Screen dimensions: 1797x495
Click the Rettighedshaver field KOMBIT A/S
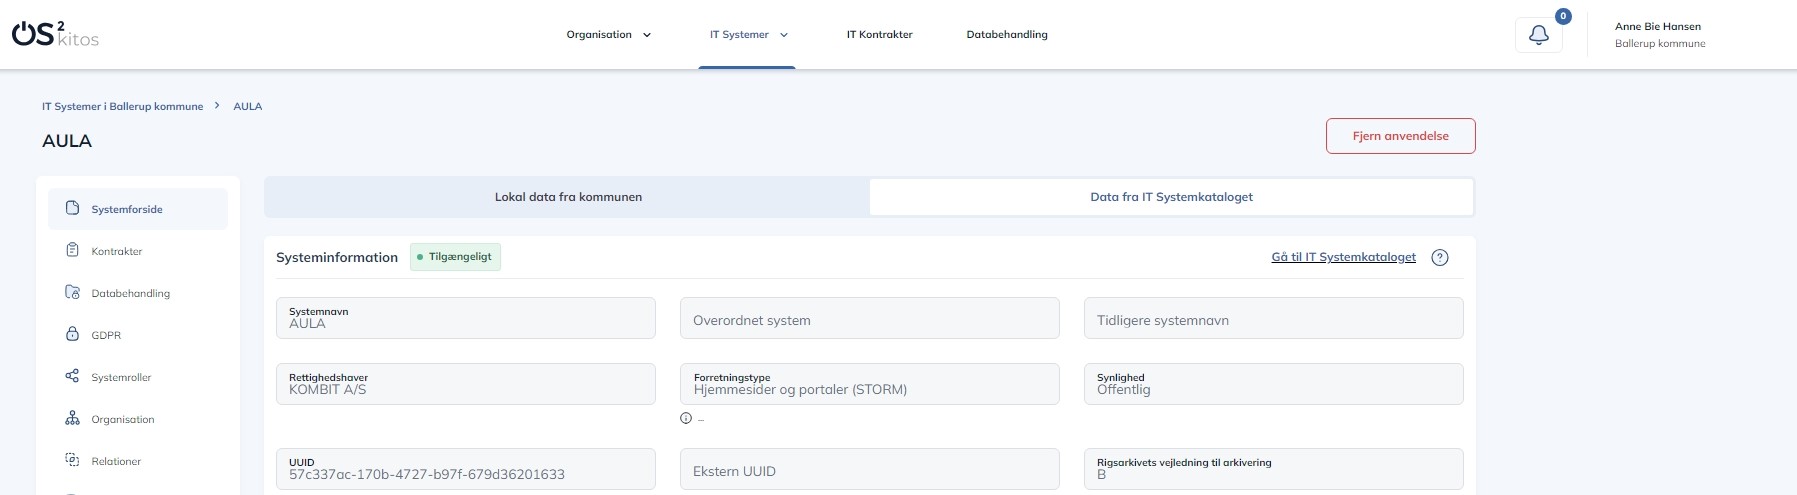466,384
